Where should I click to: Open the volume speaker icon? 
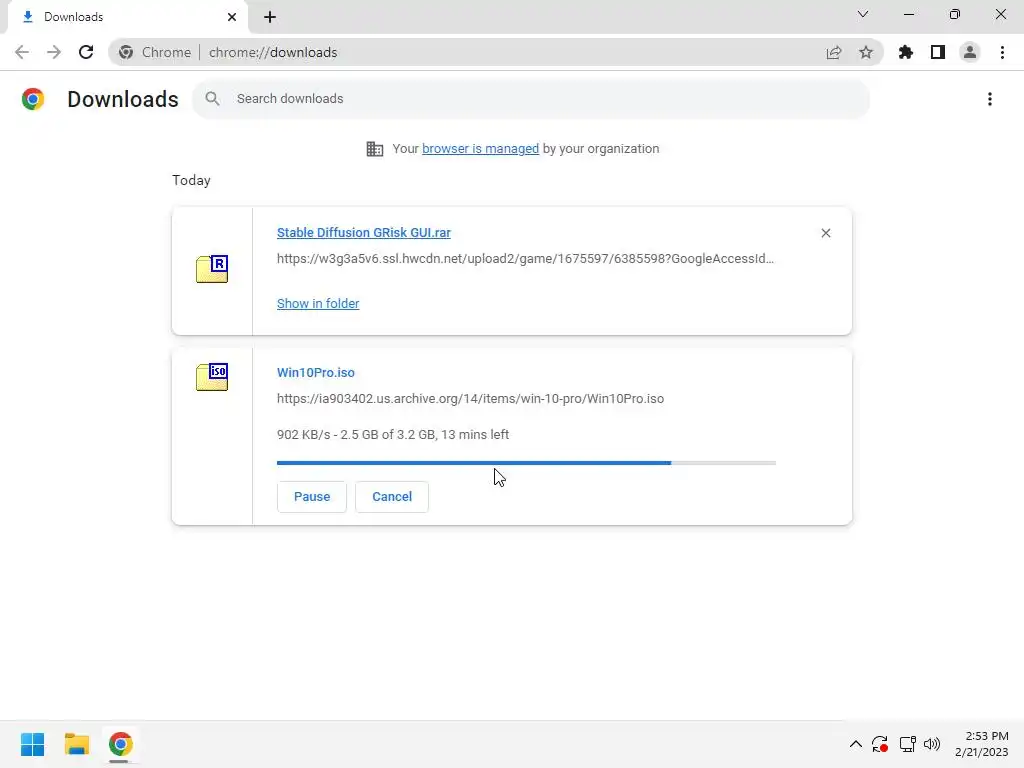pyautogui.click(x=932, y=744)
